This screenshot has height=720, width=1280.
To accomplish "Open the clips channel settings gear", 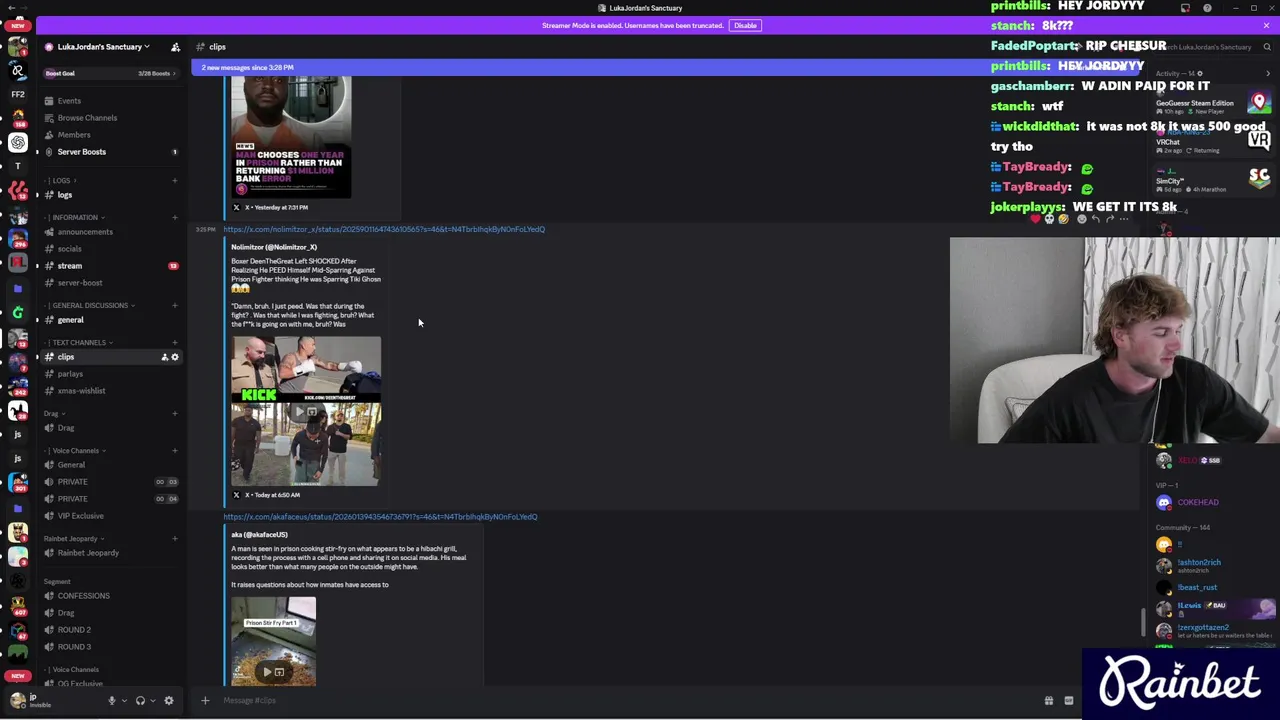I will [x=175, y=357].
